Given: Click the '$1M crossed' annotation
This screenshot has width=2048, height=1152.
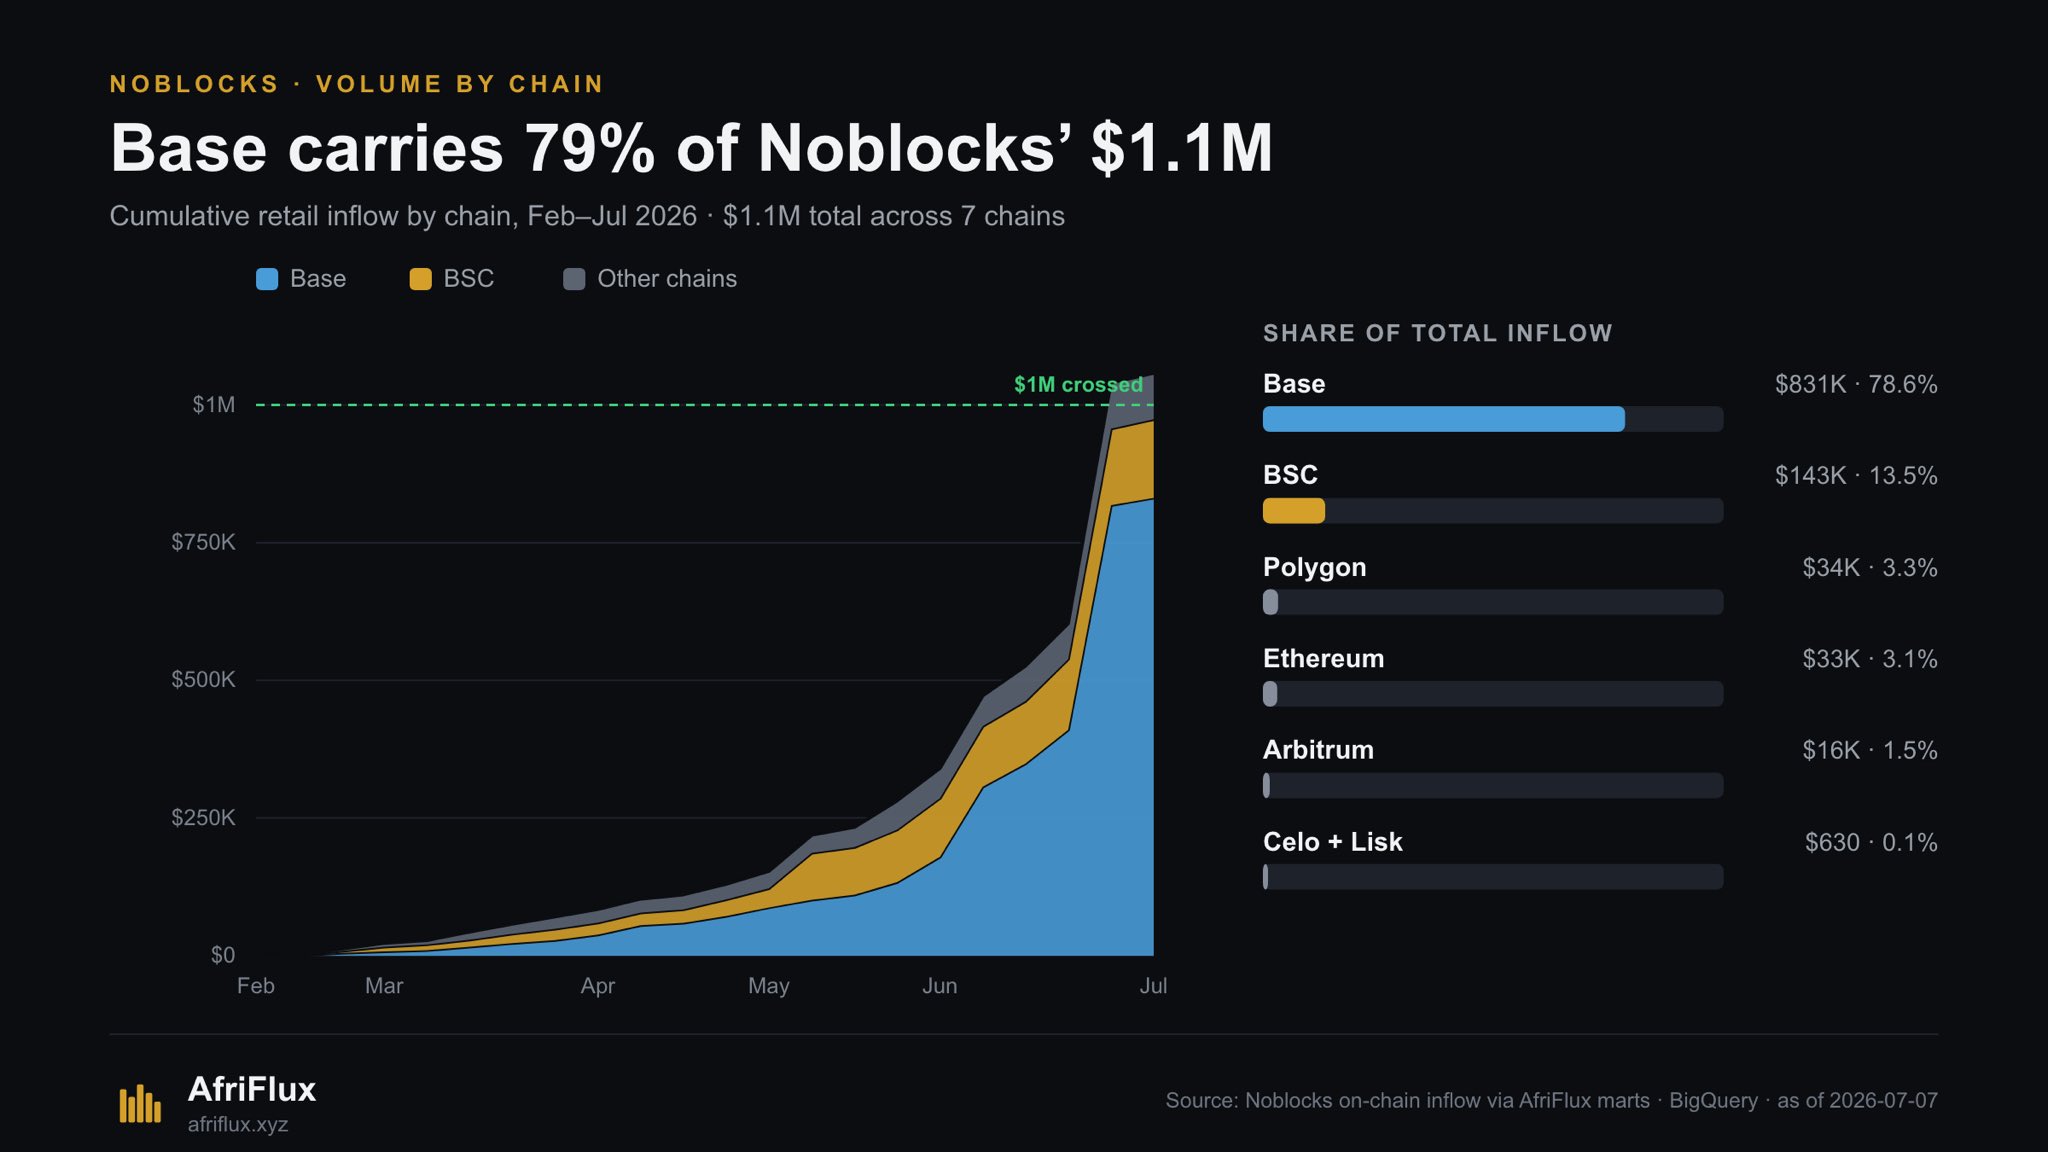Looking at the screenshot, I should 1078,385.
